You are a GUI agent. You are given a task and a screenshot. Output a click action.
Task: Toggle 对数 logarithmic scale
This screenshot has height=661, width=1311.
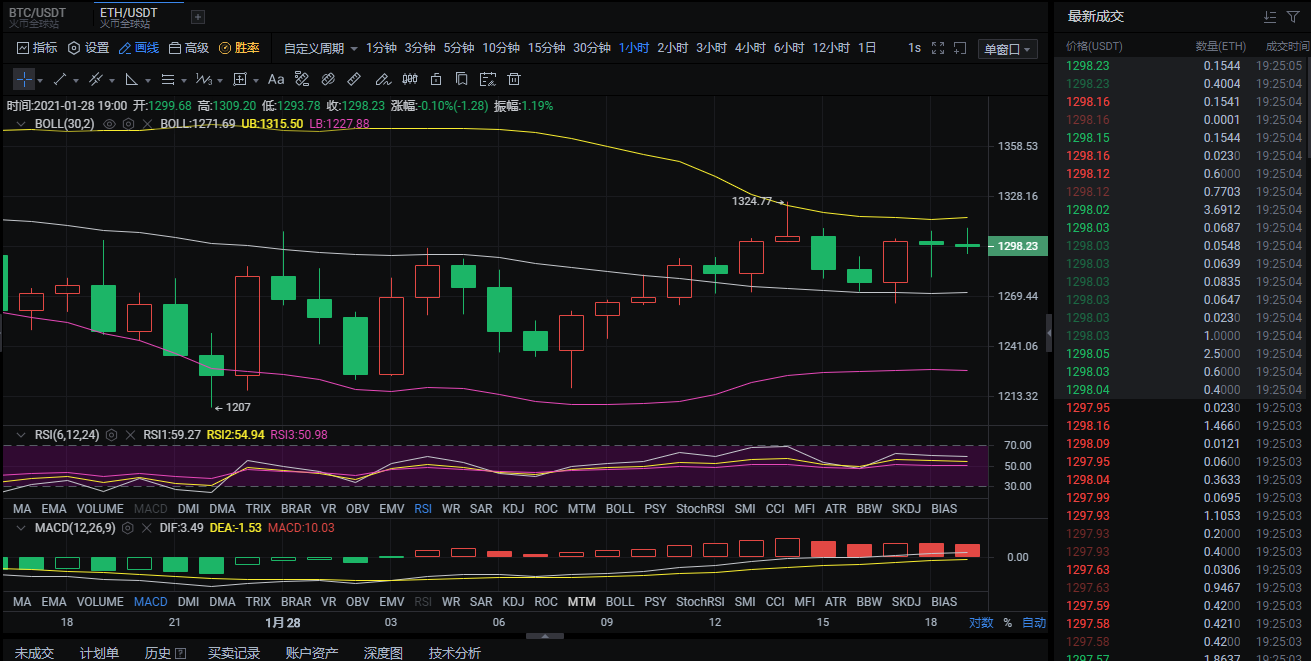pos(982,621)
